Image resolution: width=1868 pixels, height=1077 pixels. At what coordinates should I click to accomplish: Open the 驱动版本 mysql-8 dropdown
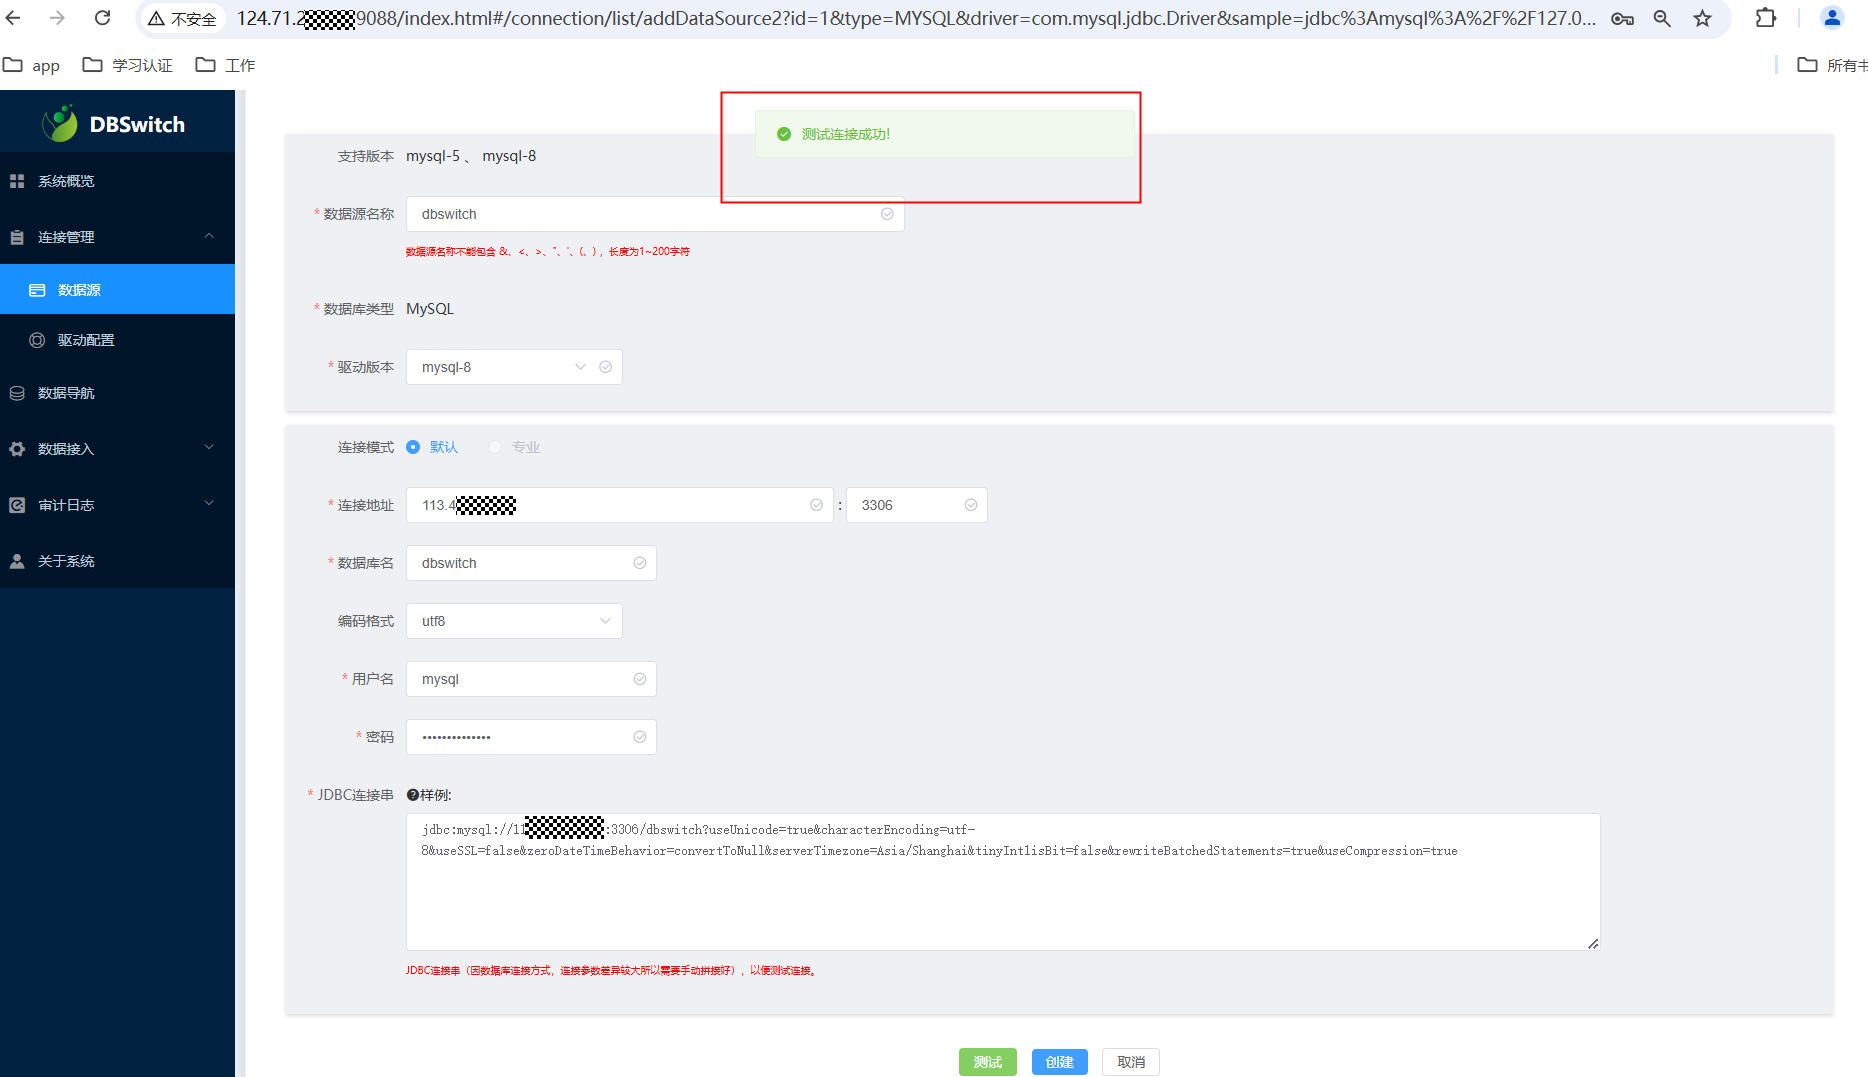point(514,367)
